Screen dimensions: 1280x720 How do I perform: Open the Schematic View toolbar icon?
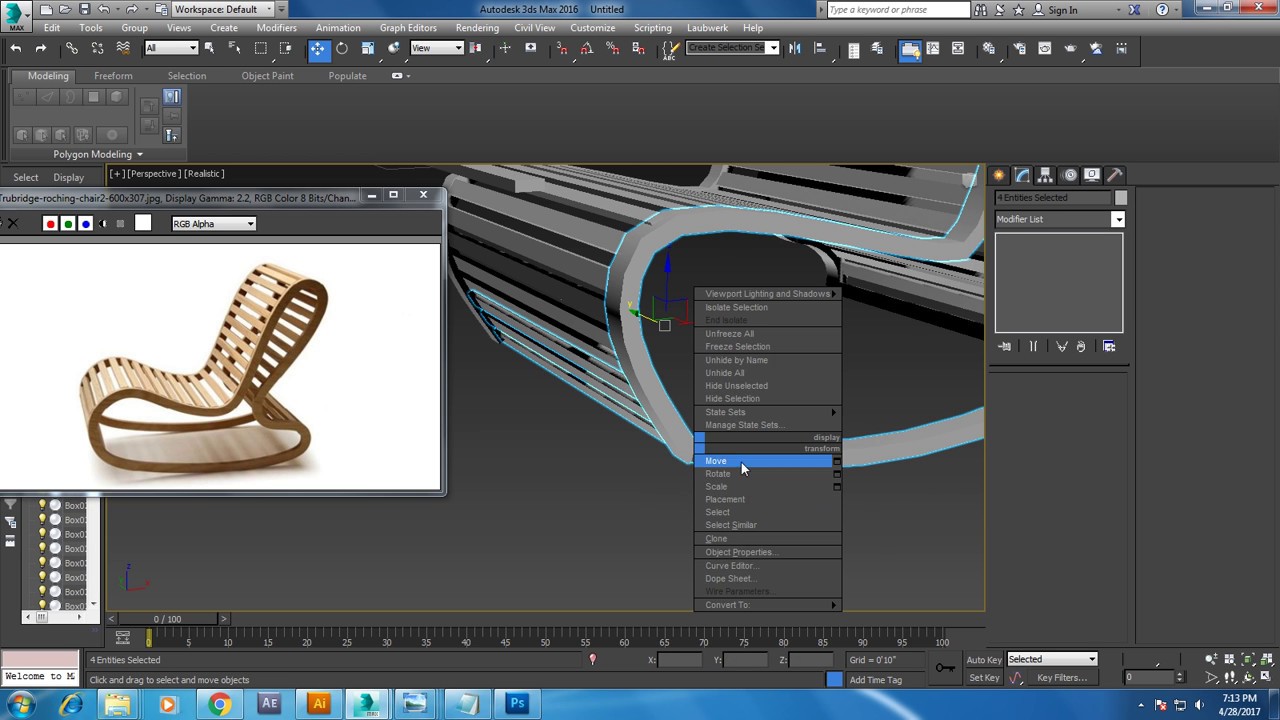pyautogui.click(x=958, y=49)
